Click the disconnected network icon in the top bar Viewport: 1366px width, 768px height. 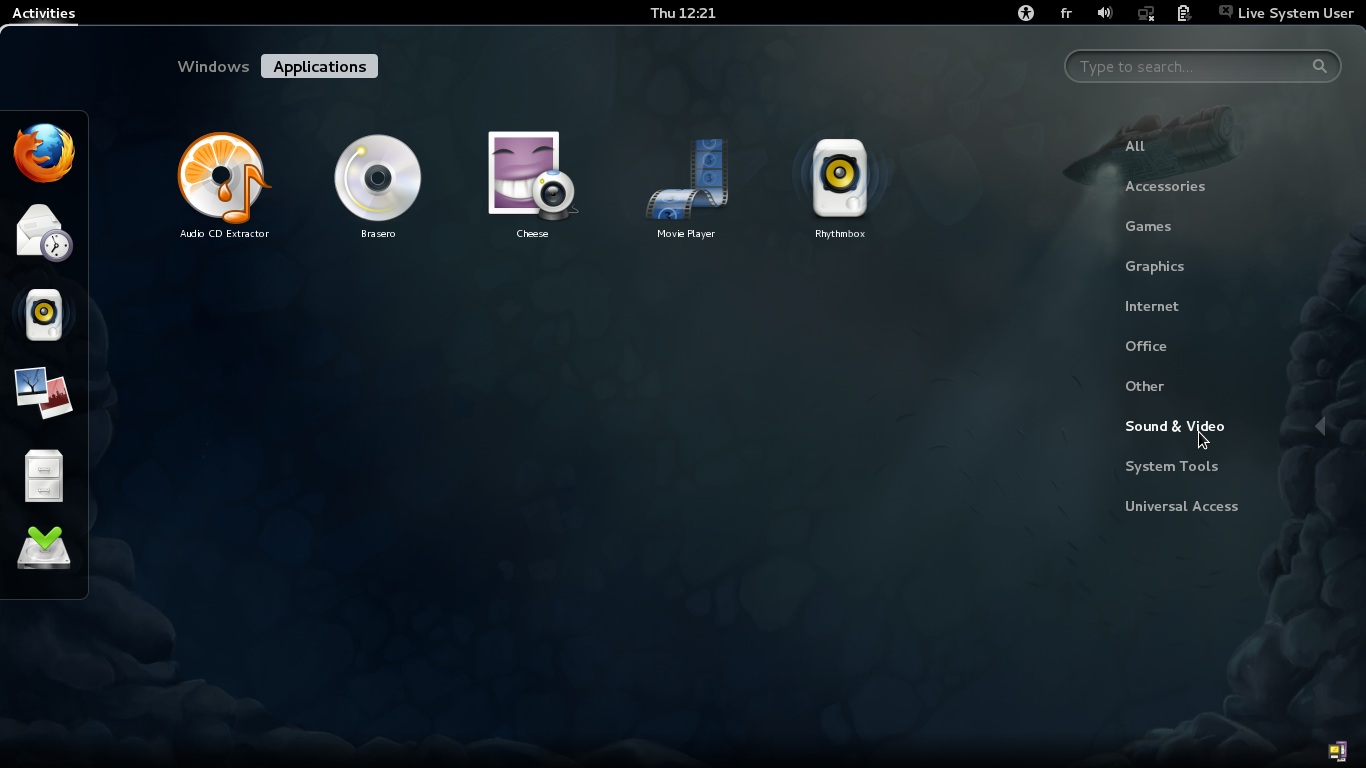1146,13
